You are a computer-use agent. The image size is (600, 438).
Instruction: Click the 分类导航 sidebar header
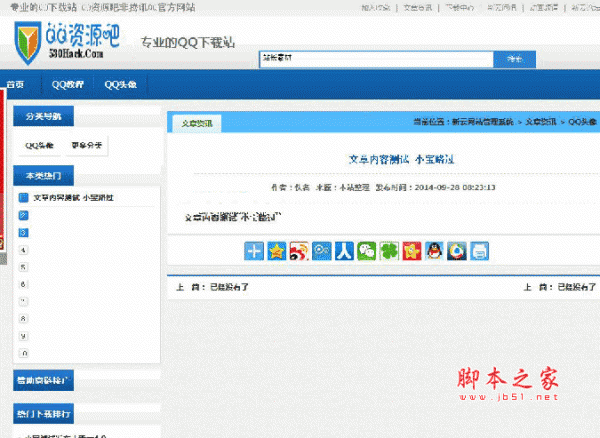pos(43,116)
